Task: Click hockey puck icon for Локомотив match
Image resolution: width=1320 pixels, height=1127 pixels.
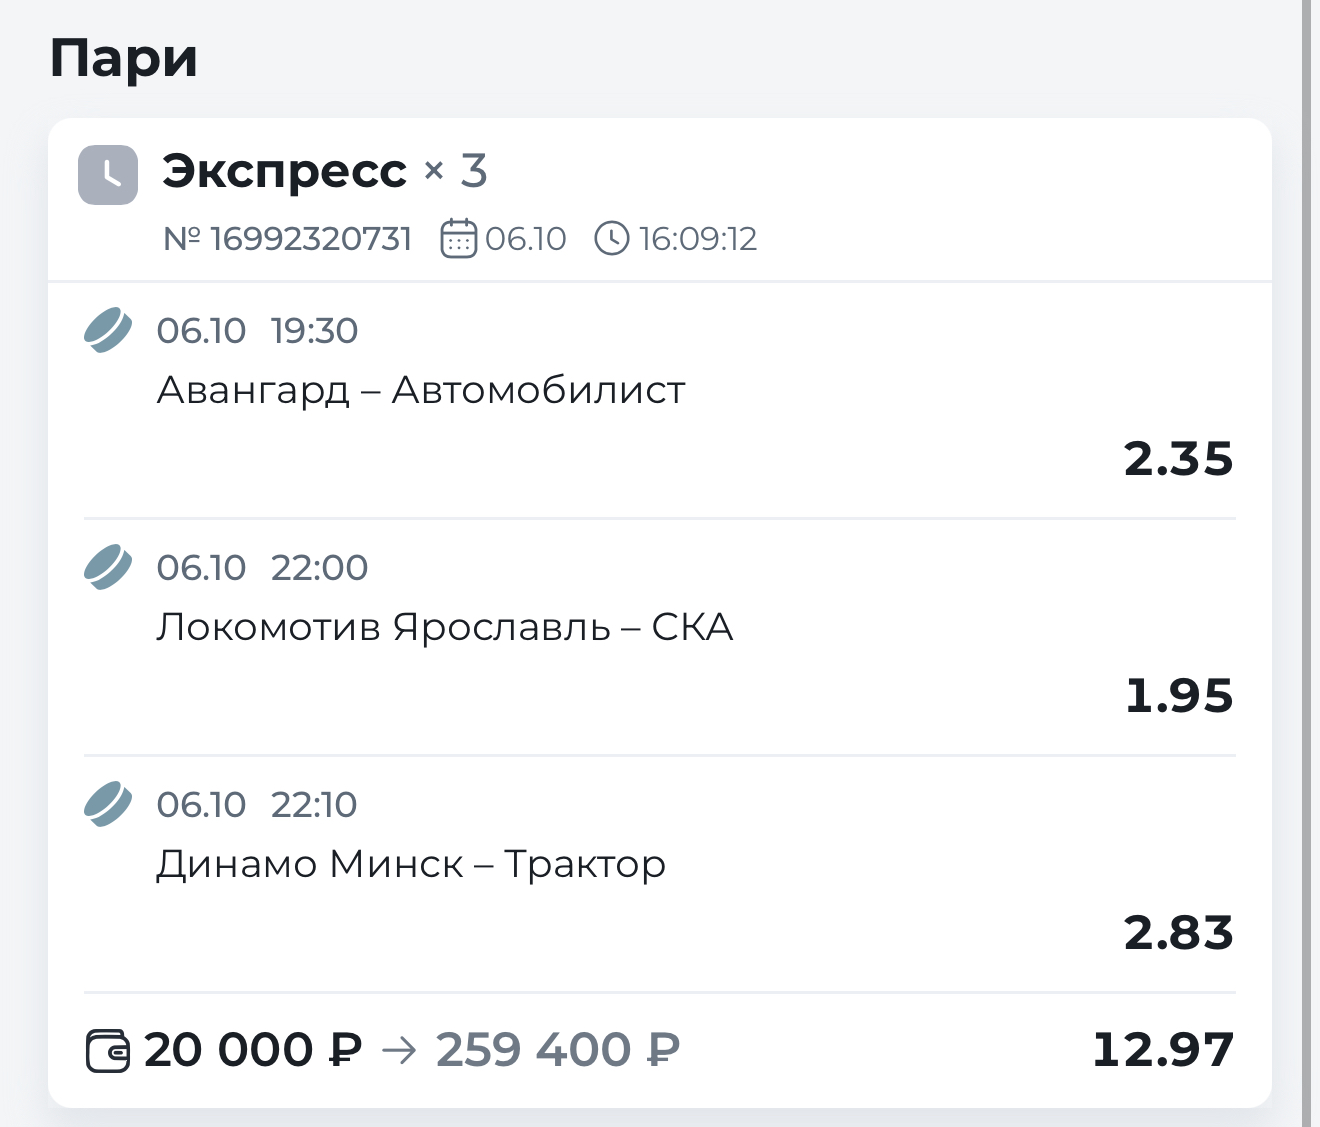Action: tap(108, 567)
